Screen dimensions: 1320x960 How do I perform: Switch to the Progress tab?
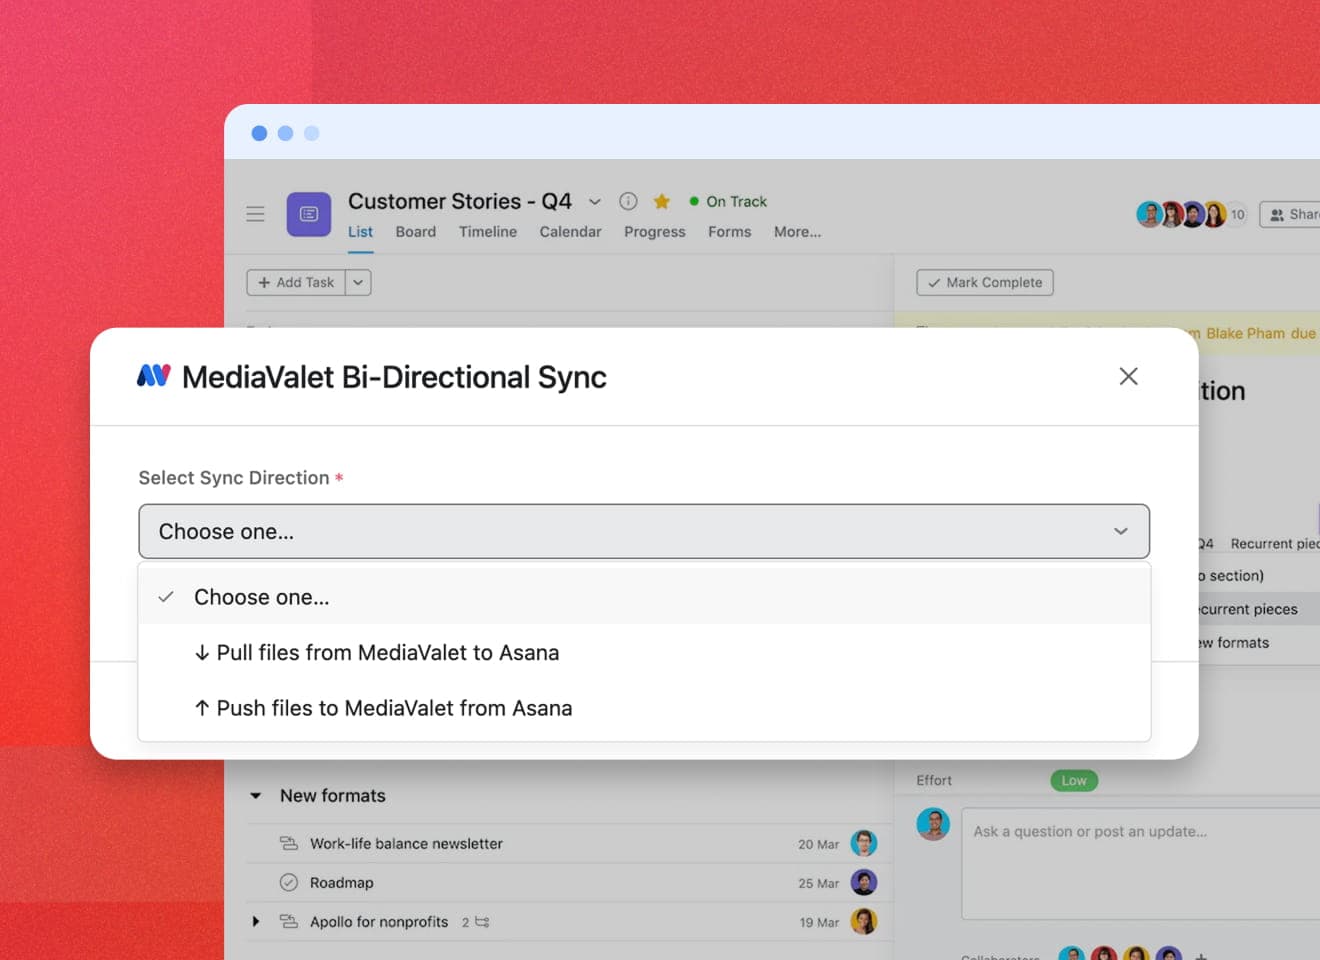pos(655,232)
